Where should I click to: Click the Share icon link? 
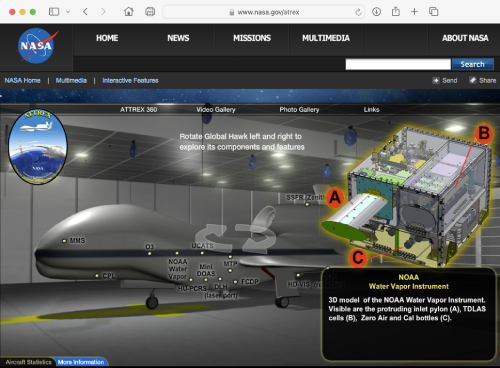click(x=483, y=80)
